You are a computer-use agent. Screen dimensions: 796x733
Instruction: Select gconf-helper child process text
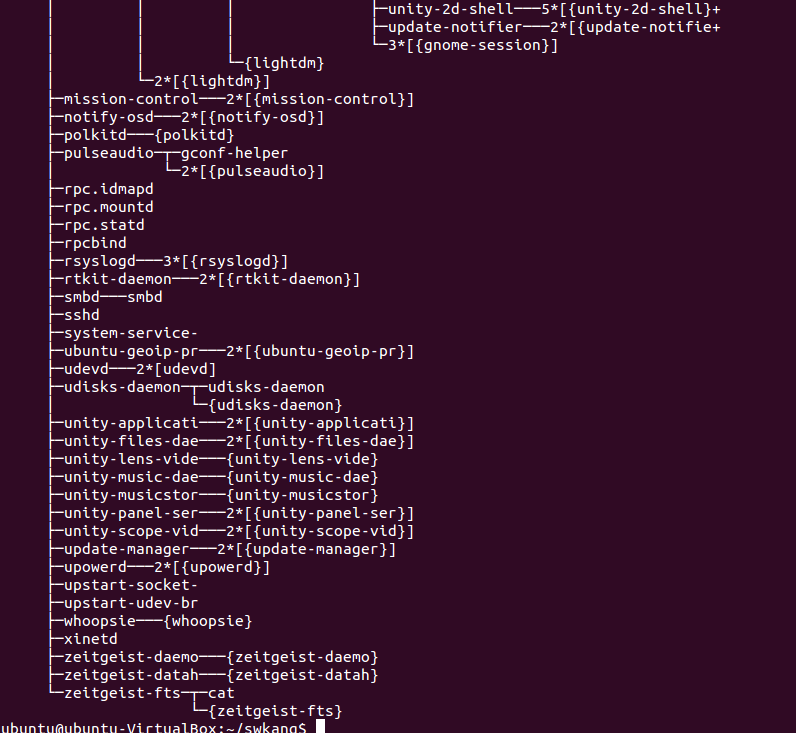(235, 153)
